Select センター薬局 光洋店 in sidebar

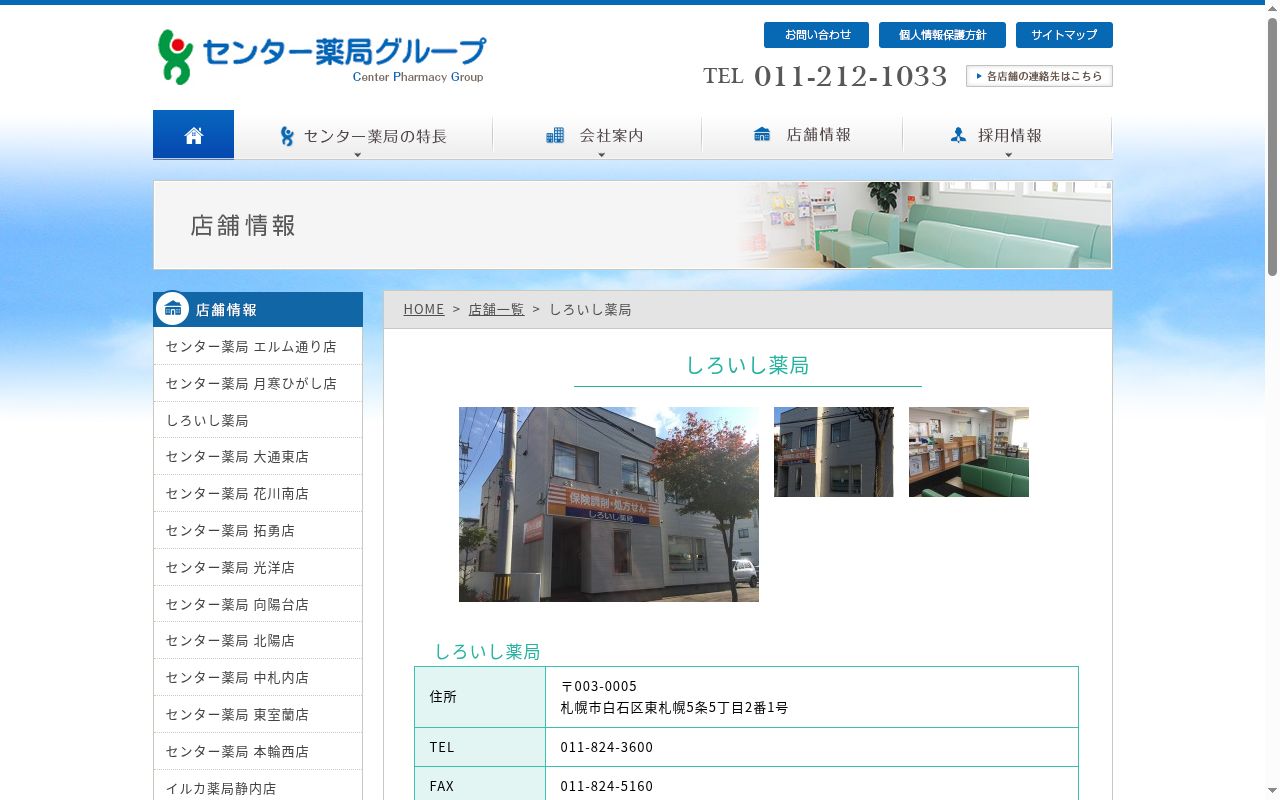258,568
